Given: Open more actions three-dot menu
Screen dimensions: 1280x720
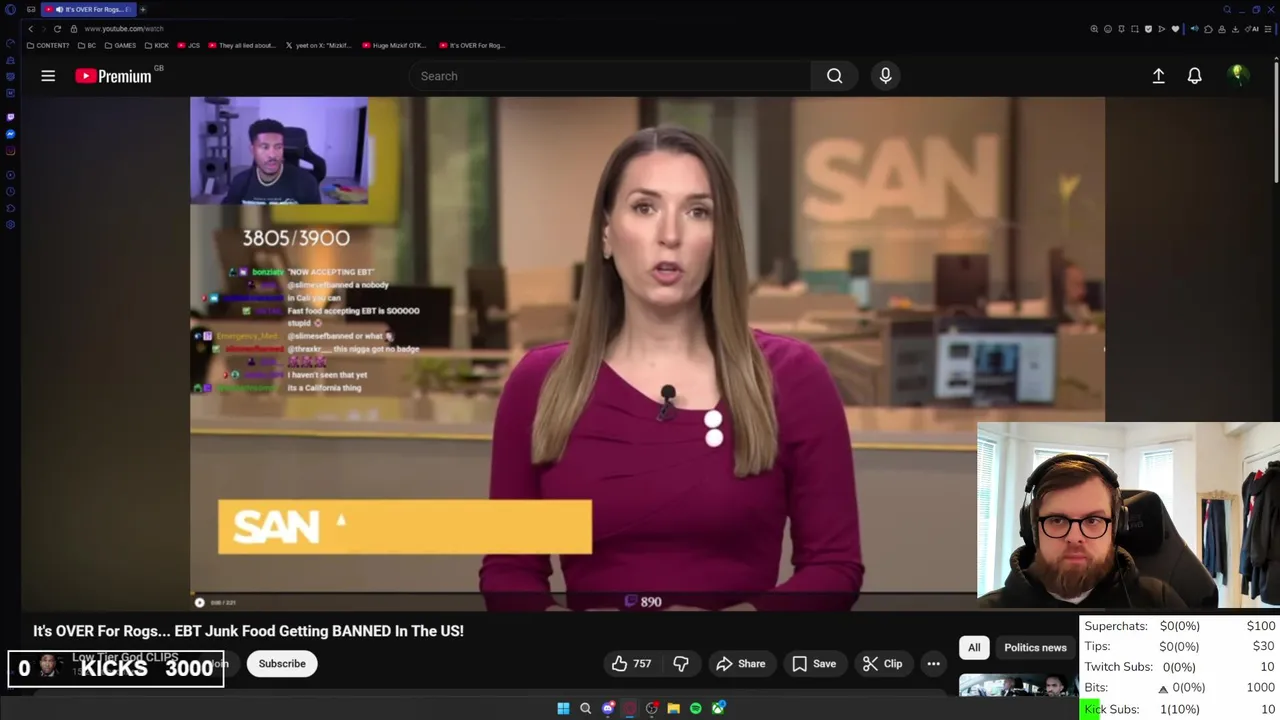Looking at the screenshot, I should [x=933, y=664].
